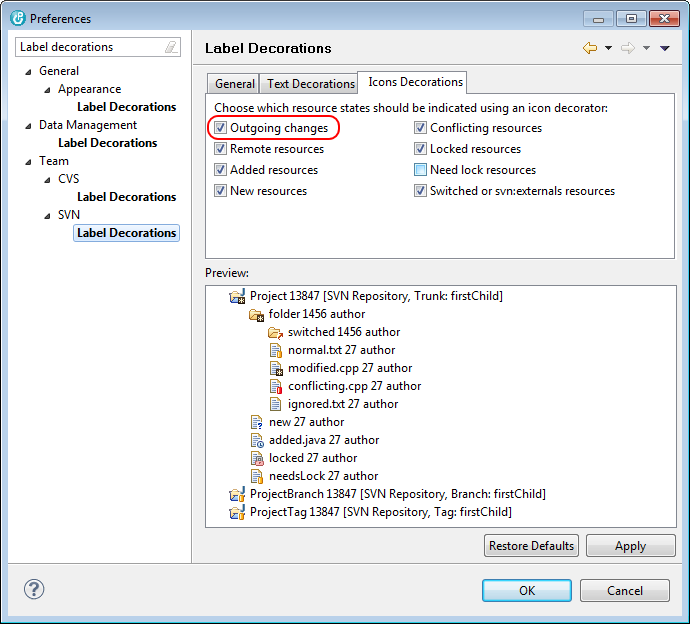This screenshot has height=624, width=690.
Task: Click the Project 13847 trunk icon
Action: (237, 297)
